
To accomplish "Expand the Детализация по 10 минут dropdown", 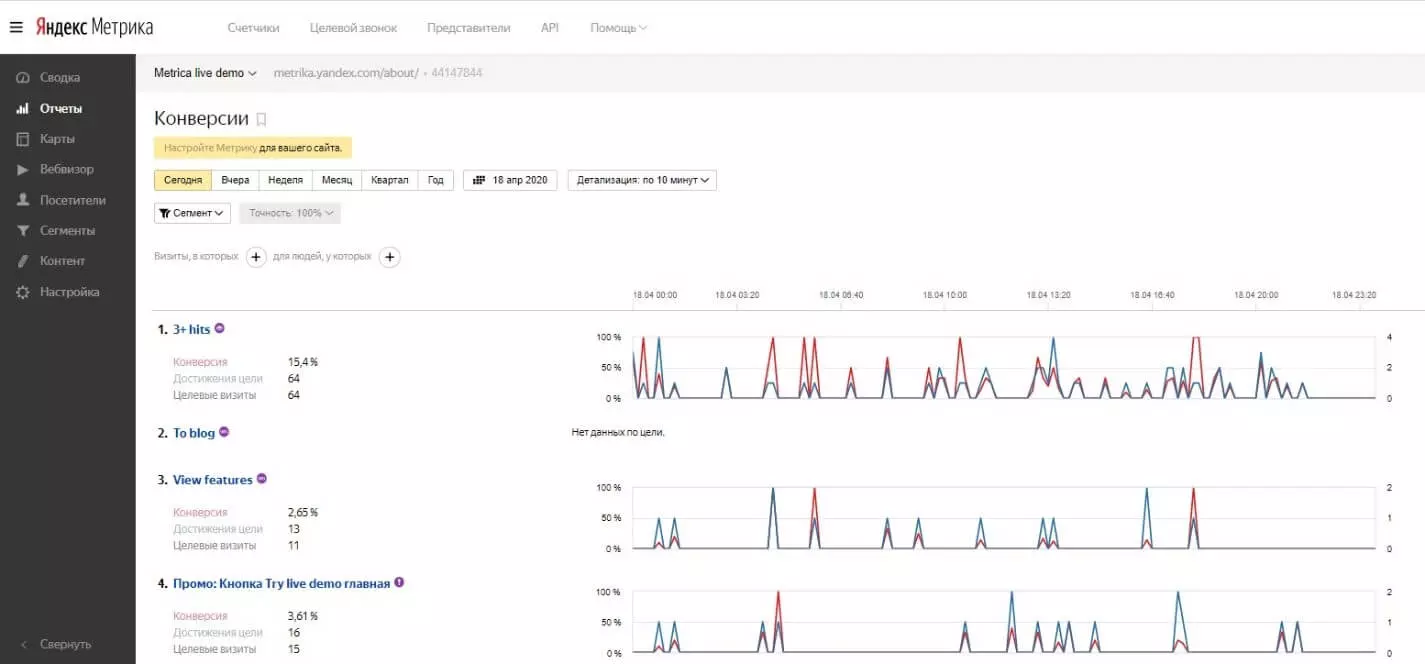I will (642, 180).
